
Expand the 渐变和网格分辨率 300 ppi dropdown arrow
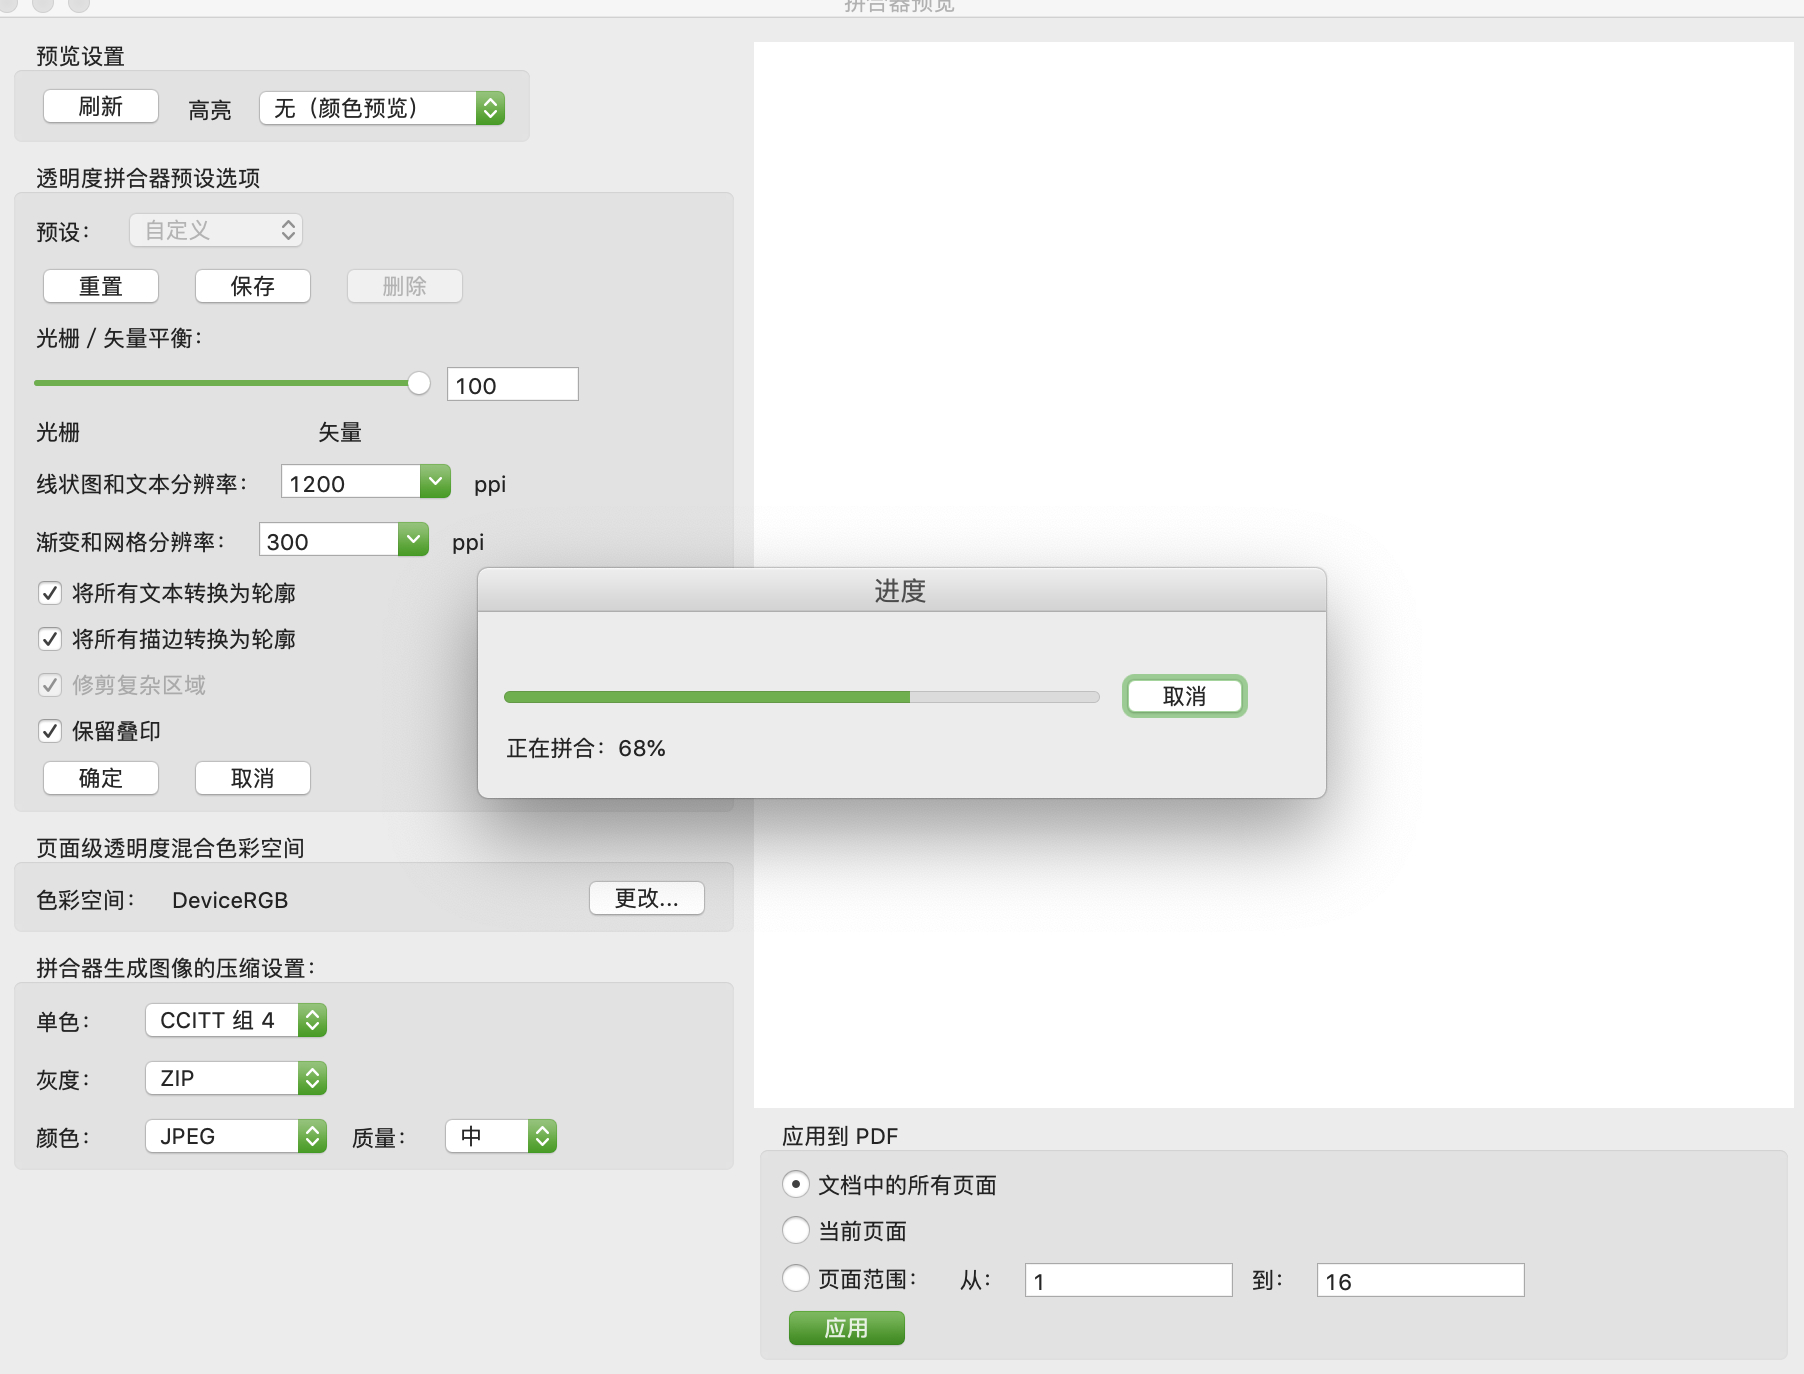click(413, 540)
